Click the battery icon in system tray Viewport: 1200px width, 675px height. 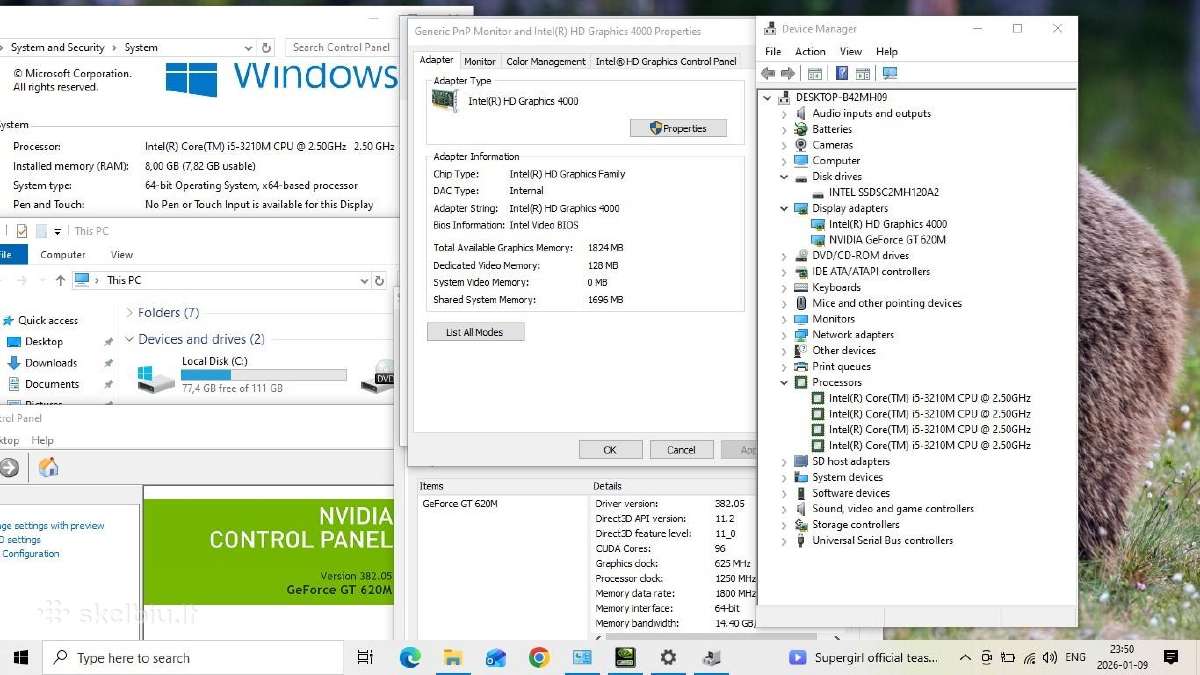pos(1007,657)
